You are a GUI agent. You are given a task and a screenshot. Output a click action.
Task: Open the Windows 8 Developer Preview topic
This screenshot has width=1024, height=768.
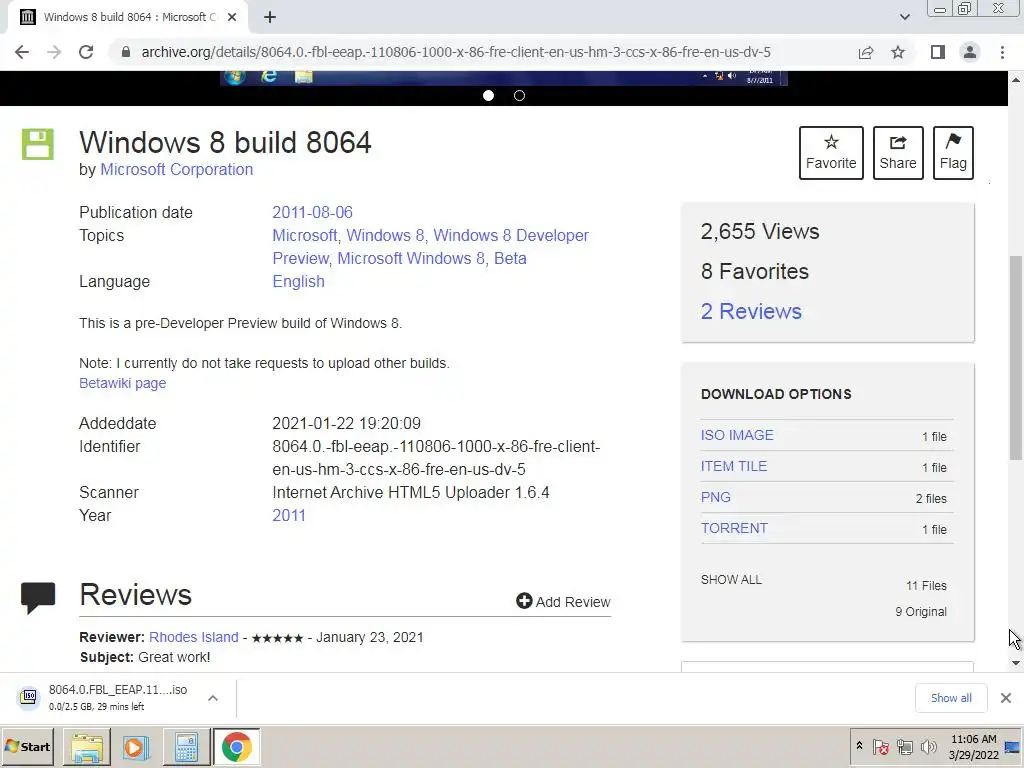coord(431,247)
